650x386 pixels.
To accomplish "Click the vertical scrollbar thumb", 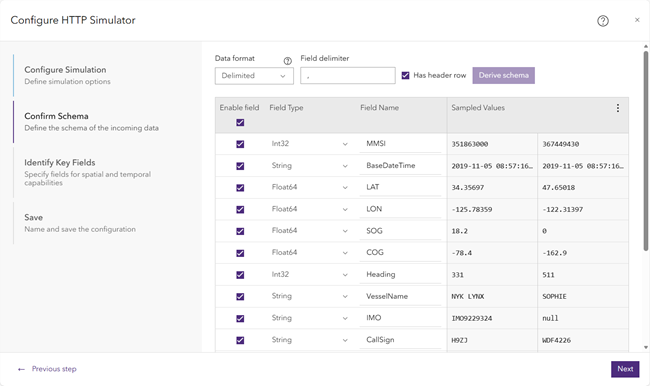I will 646,151.
